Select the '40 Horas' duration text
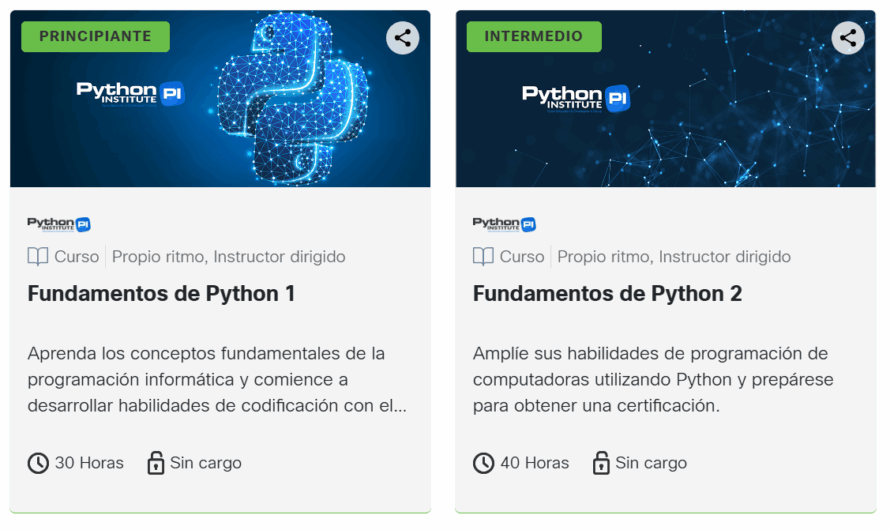Image resolution: width=890 pixels, height=530 pixels. click(535, 463)
